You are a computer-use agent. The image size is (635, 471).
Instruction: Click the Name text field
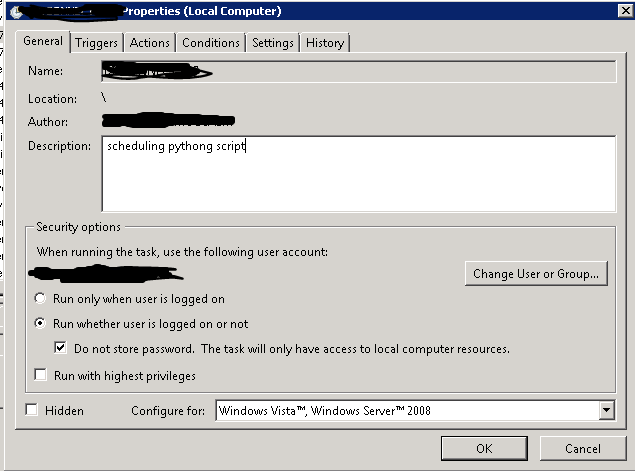358,71
